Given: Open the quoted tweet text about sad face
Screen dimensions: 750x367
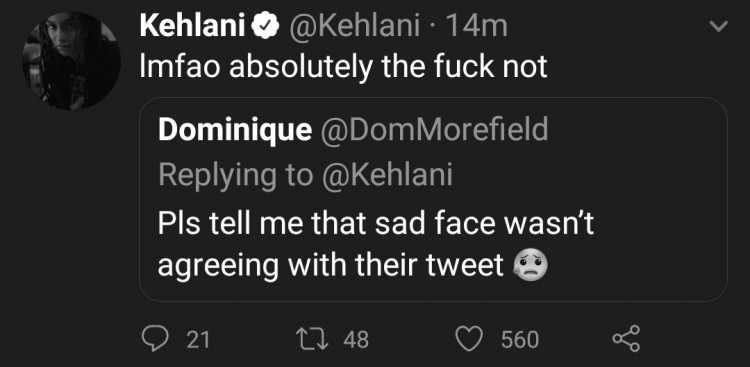Looking at the screenshot, I should tap(376, 245).
